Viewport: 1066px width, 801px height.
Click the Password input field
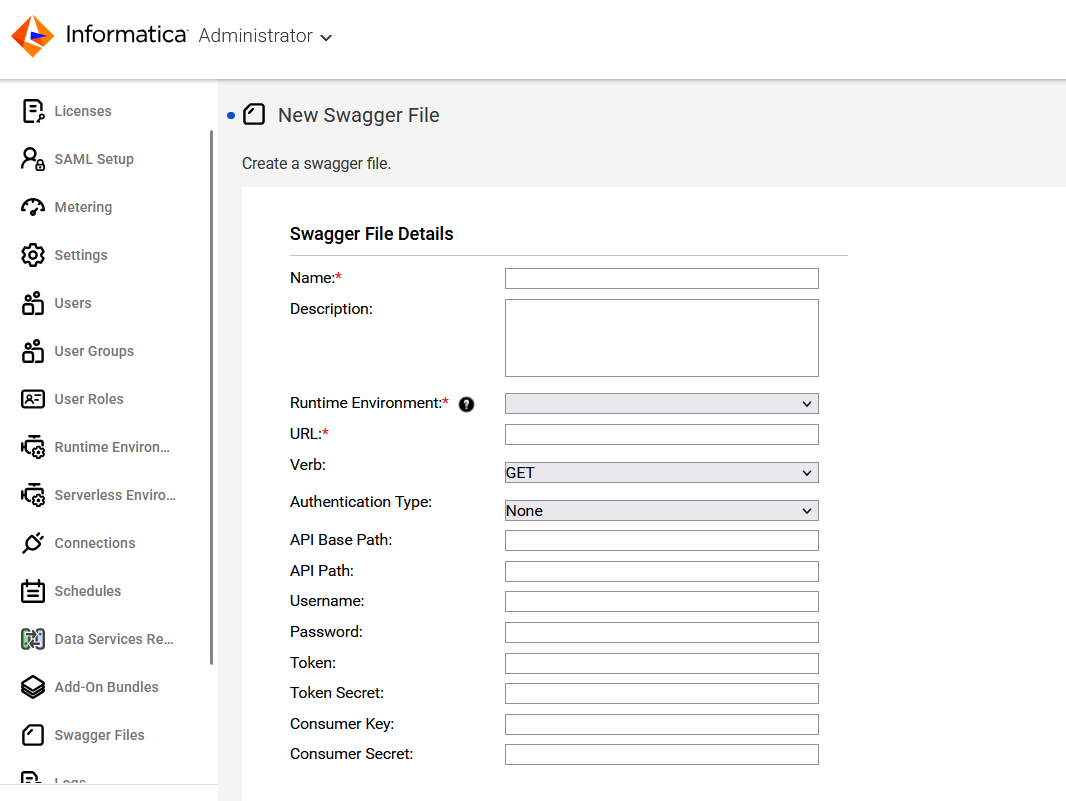pos(661,632)
